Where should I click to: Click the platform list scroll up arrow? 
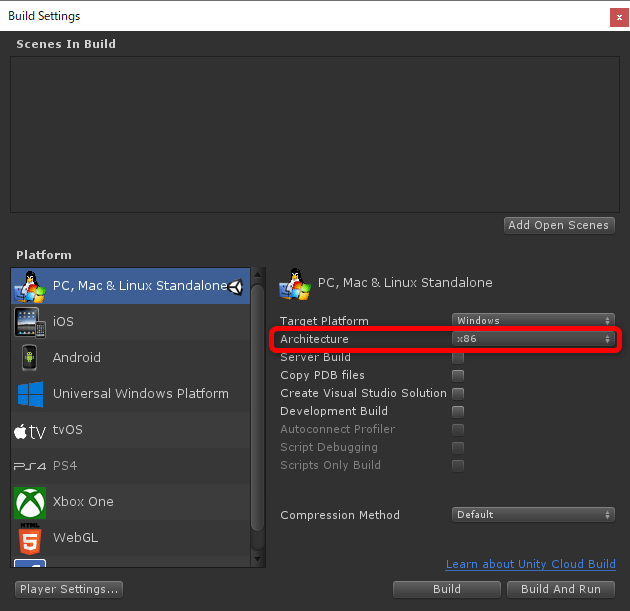click(x=258, y=275)
